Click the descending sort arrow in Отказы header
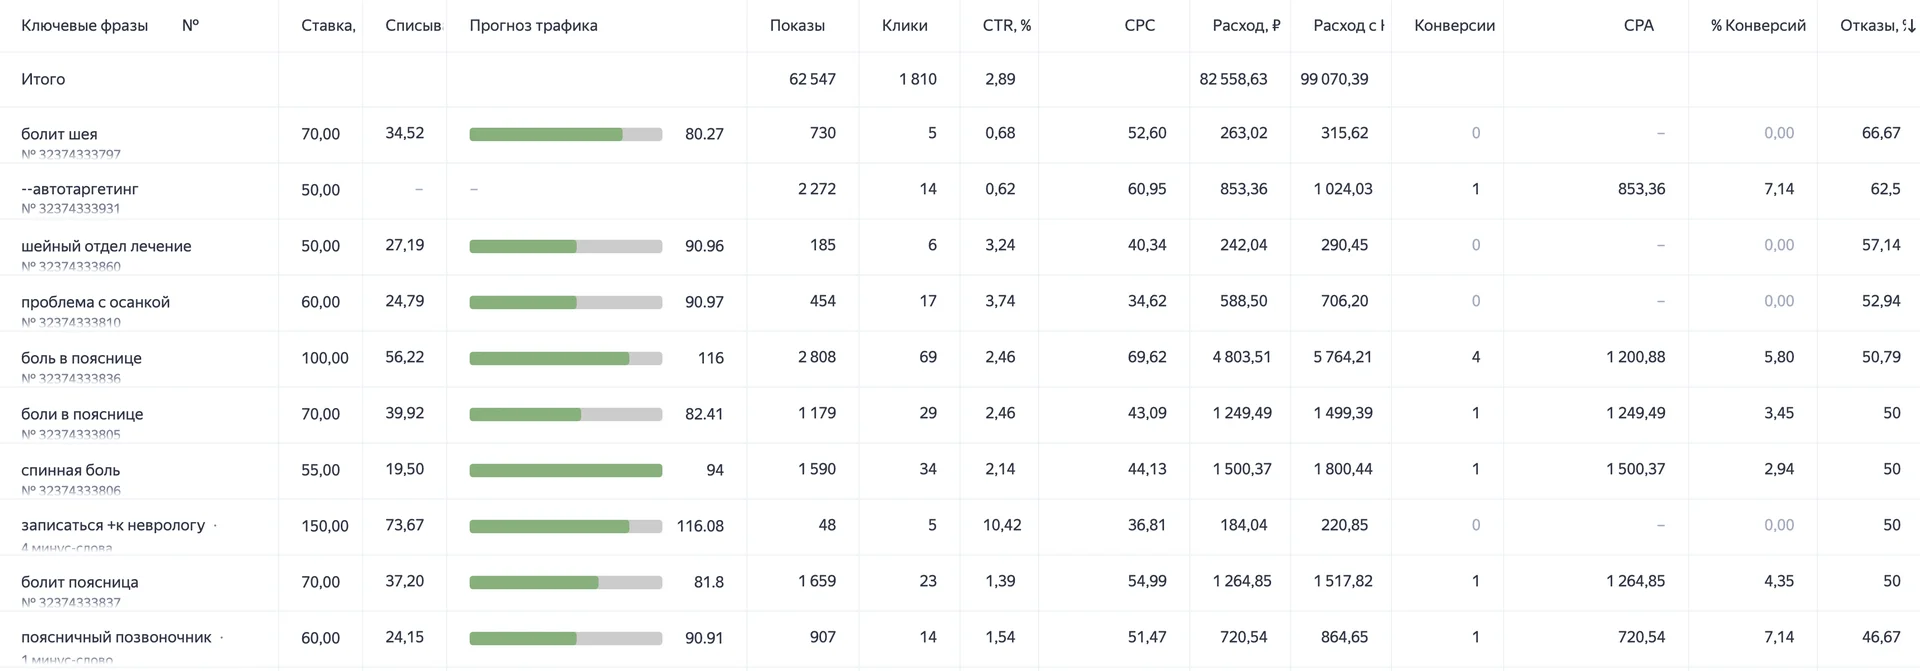 1910,26
